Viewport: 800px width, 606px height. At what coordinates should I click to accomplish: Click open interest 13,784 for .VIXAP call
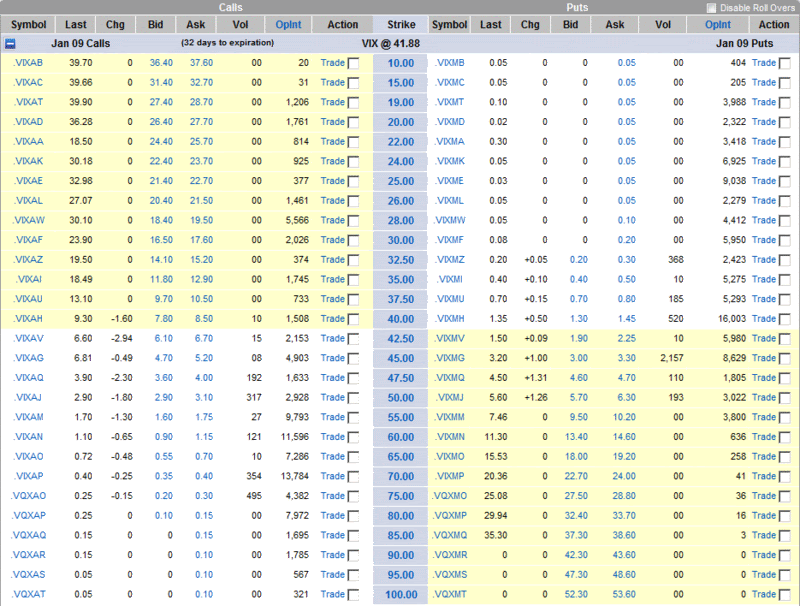(295, 476)
